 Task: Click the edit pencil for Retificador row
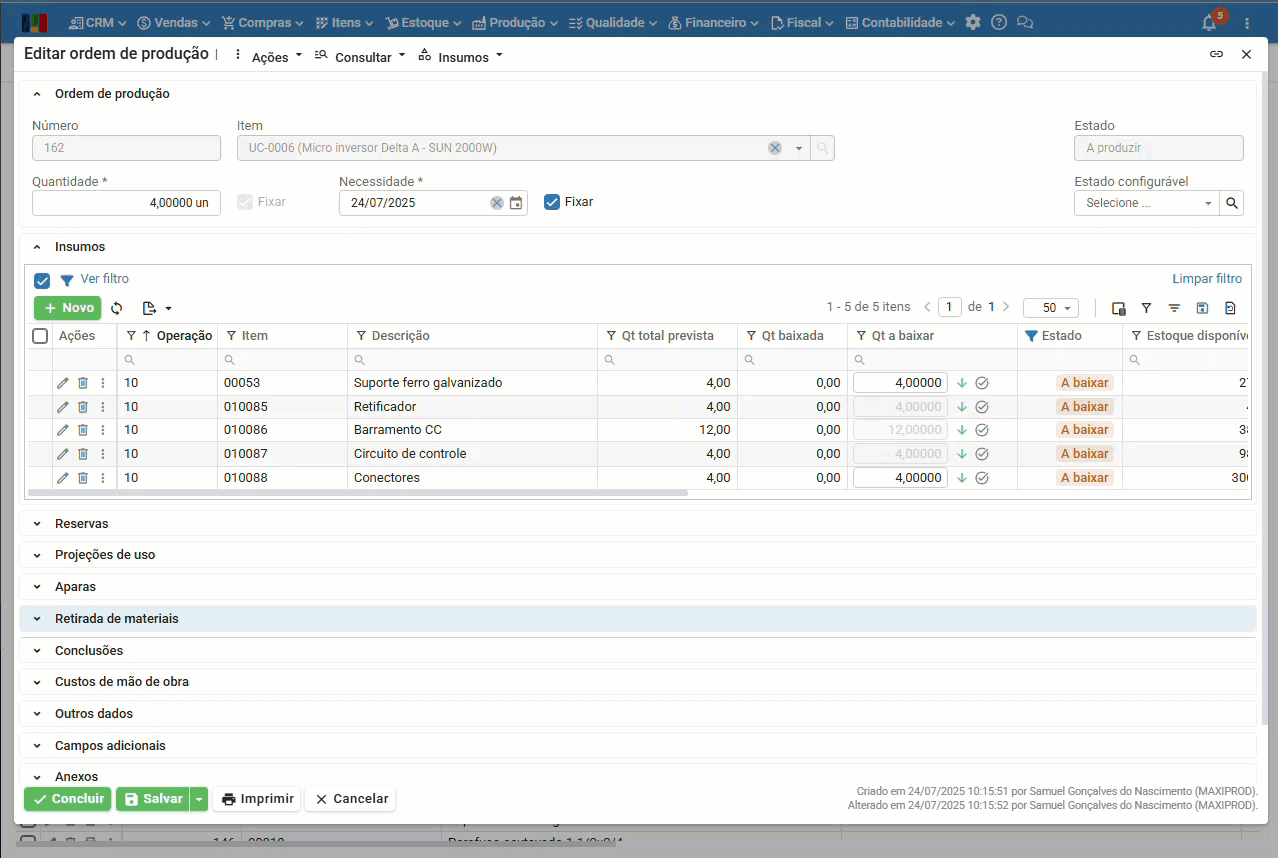63,407
